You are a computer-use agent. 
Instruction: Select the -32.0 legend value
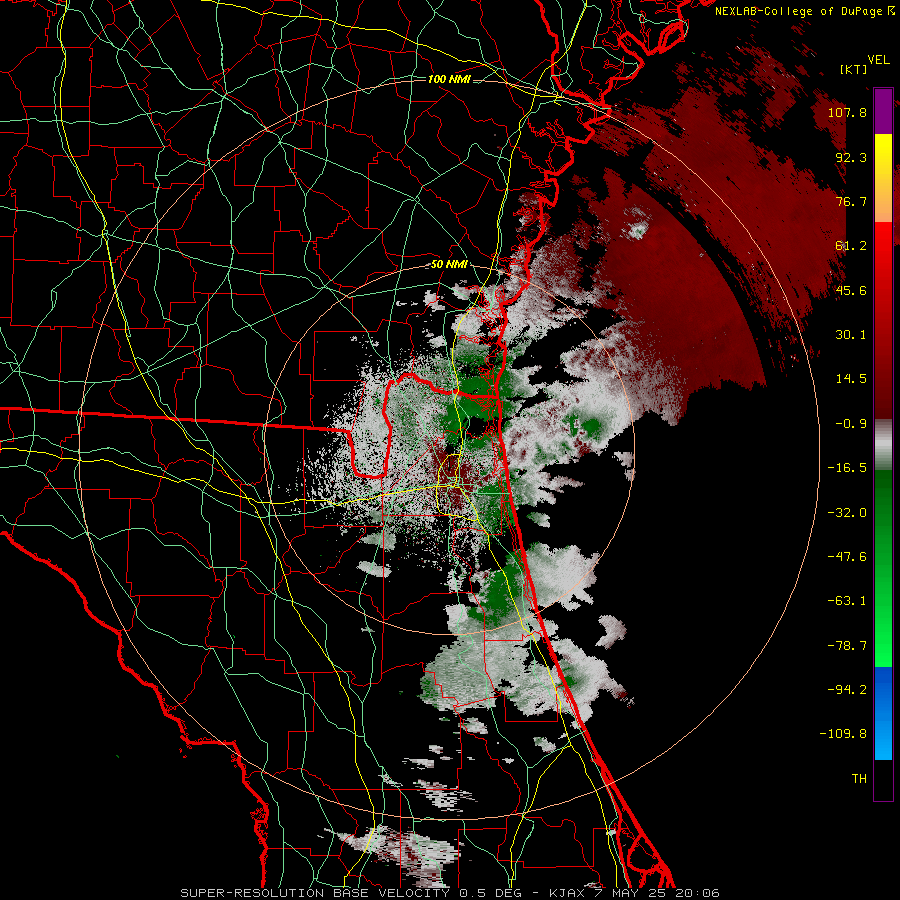point(847,513)
